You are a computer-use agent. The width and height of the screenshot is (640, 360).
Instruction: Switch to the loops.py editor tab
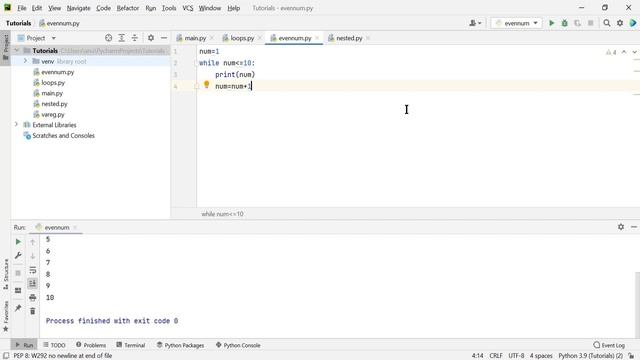(242, 38)
